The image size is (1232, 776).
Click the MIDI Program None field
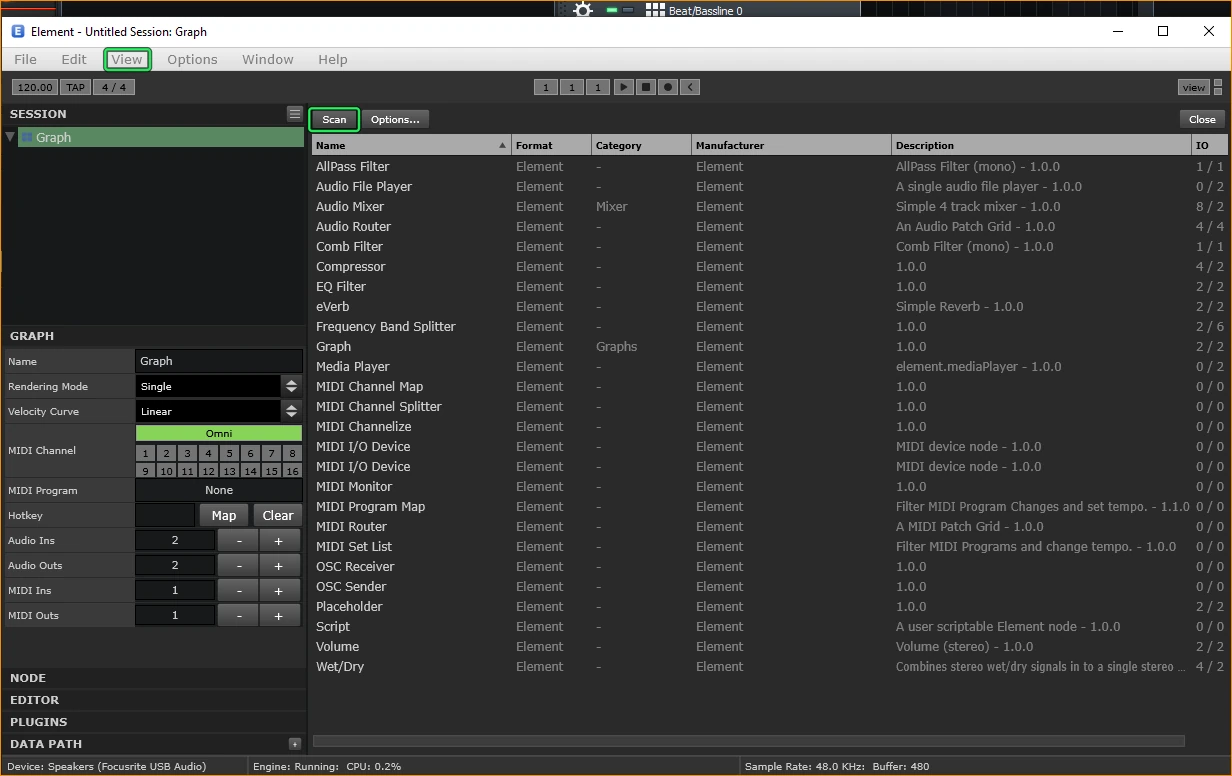tap(219, 490)
